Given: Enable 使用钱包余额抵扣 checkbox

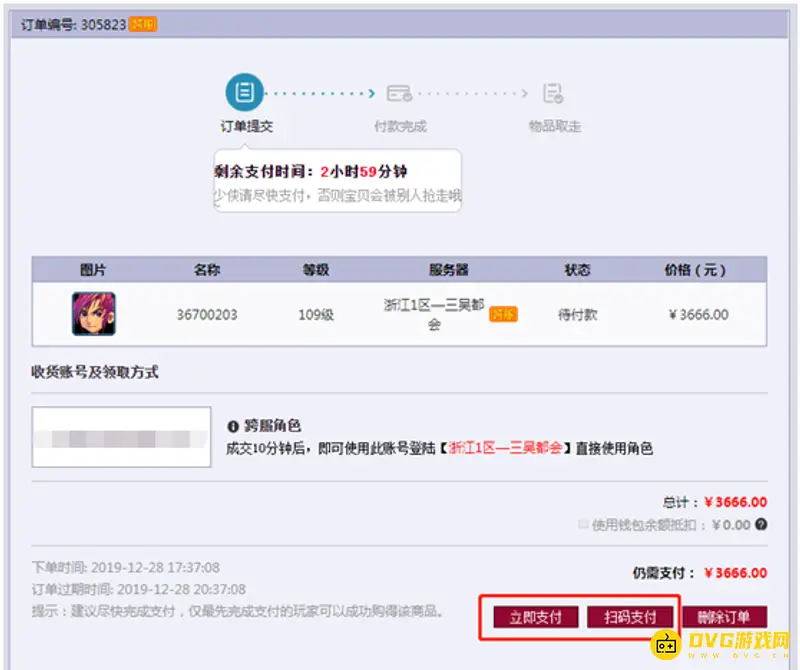Looking at the screenshot, I should tap(583, 524).
